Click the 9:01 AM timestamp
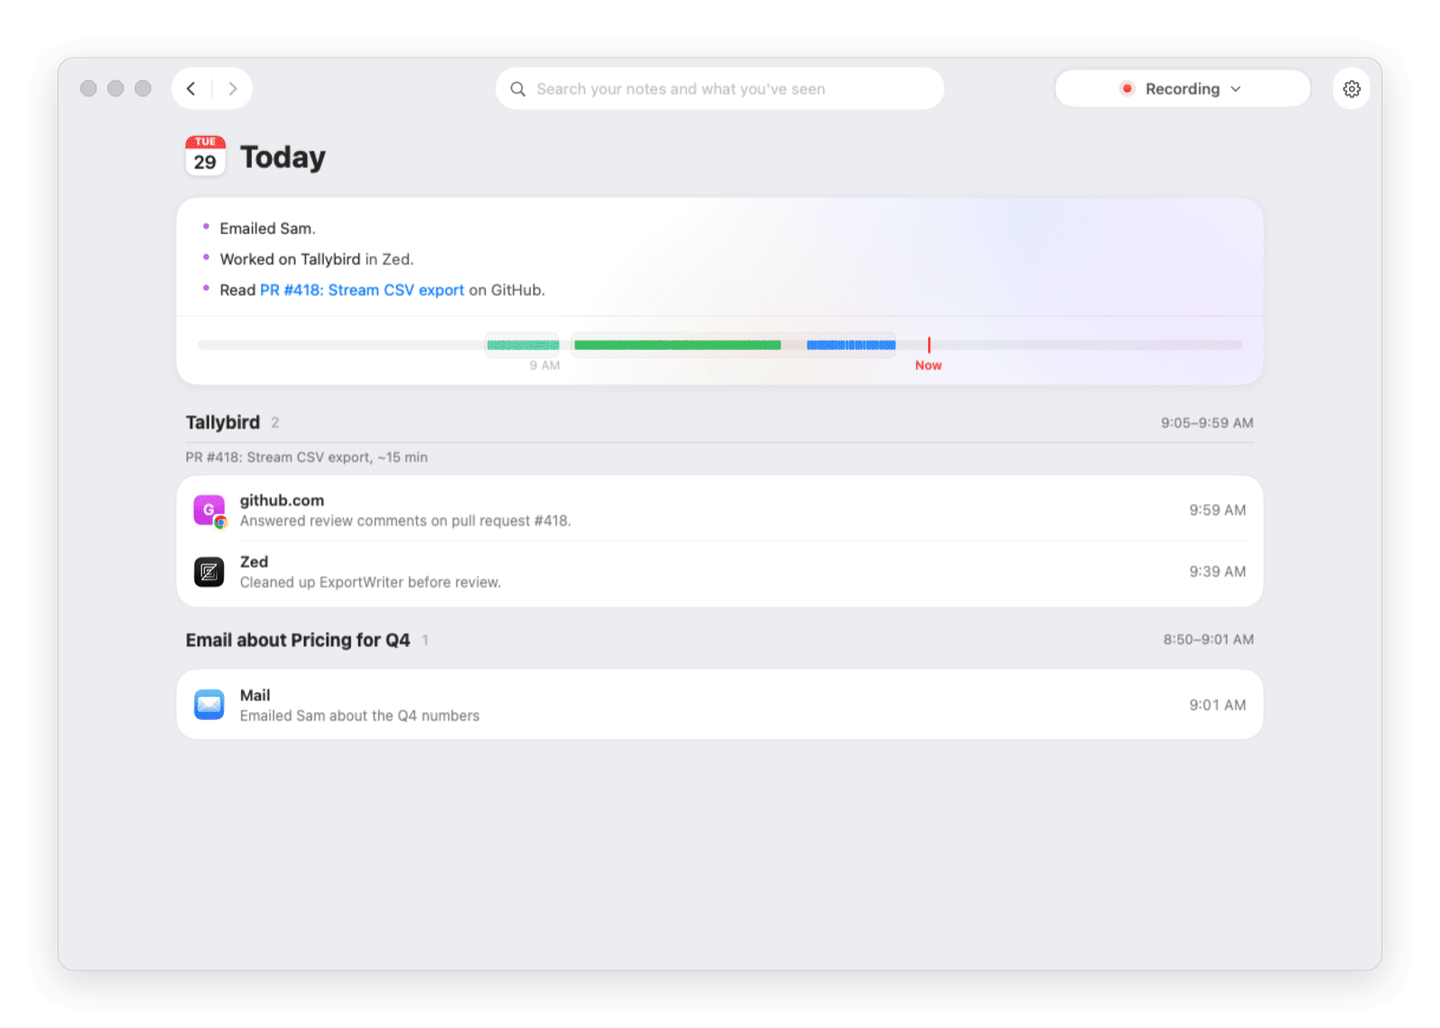Viewport: 1440px width, 1028px height. 1217,705
